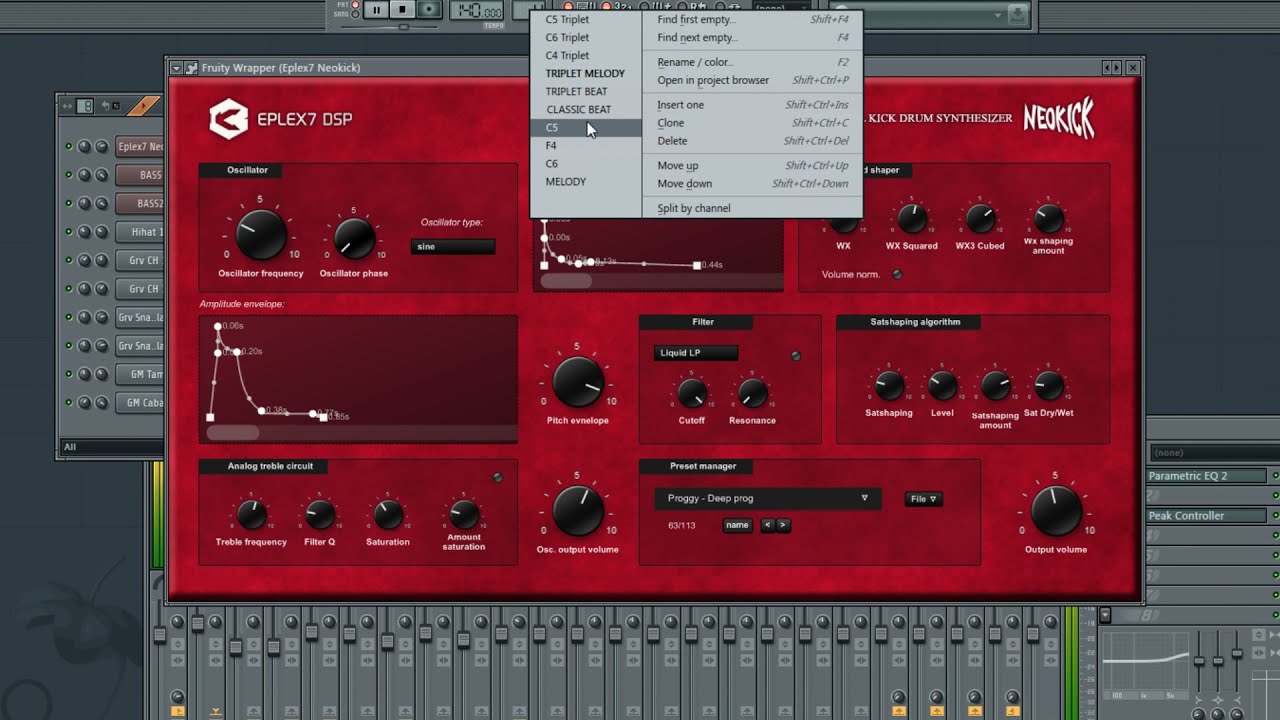Select the Hihat 1 channel button
The image size is (1280, 720).
tap(139, 232)
